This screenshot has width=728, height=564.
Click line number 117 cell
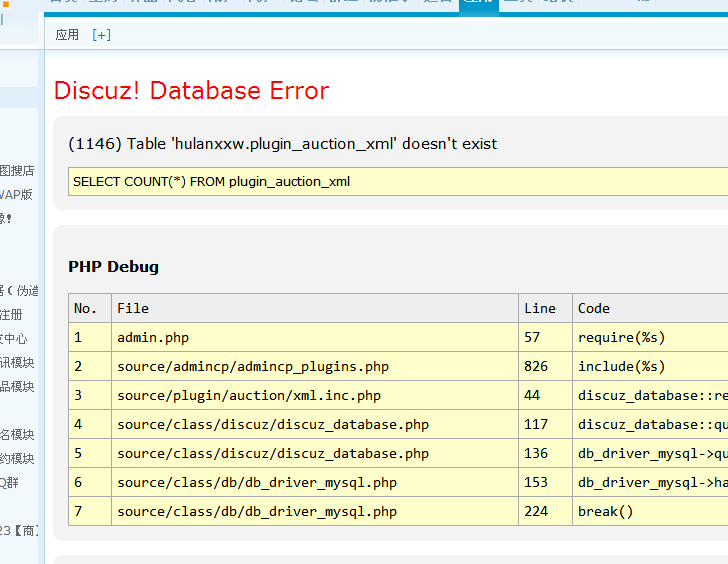tap(545, 424)
